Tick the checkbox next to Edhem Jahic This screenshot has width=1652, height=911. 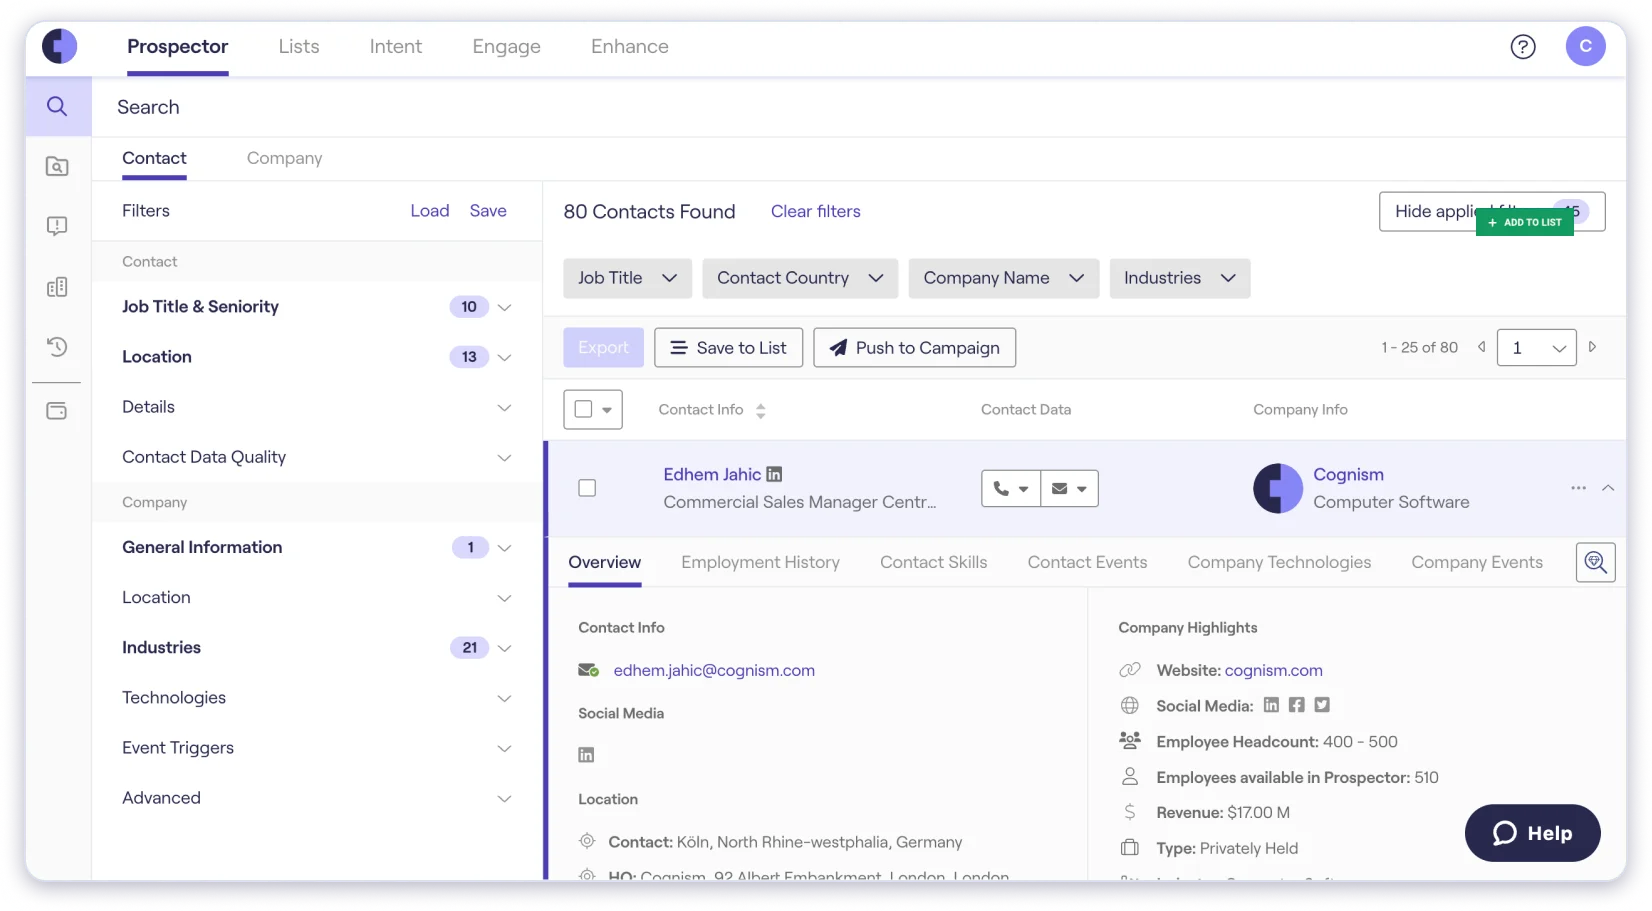(587, 488)
